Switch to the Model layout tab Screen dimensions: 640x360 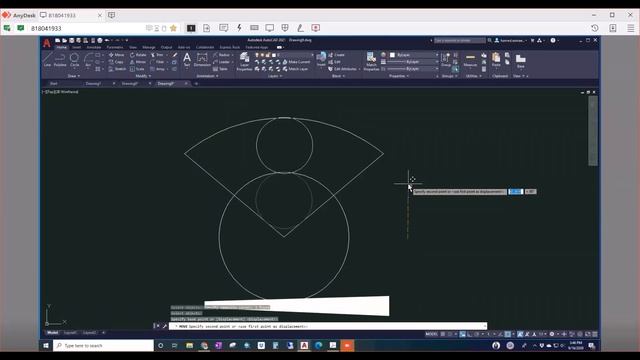[x=52, y=333]
